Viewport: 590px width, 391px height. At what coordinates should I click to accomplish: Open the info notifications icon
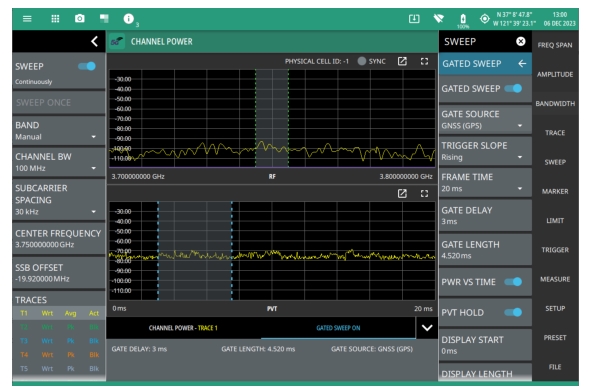coord(128,18)
